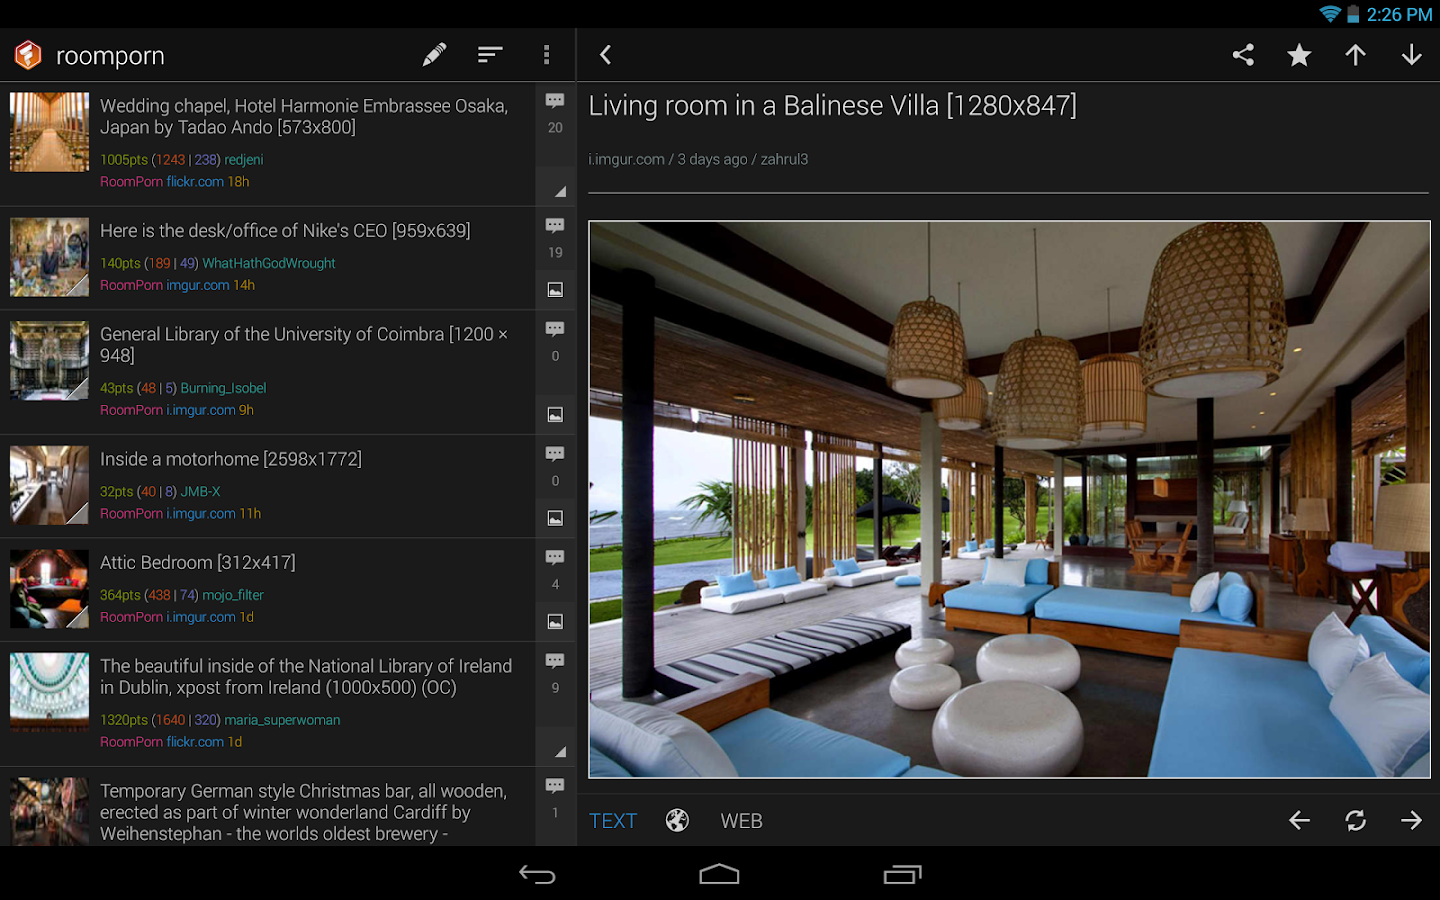Go back with the chevron arrow
The width and height of the screenshot is (1440, 900).
605,55
